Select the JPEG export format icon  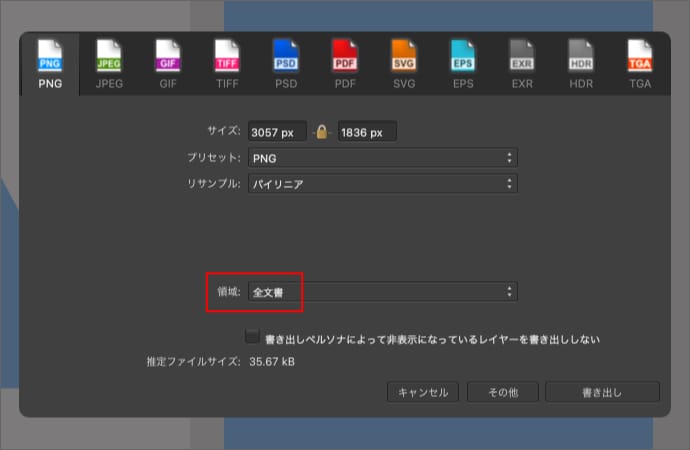pos(108,58)
